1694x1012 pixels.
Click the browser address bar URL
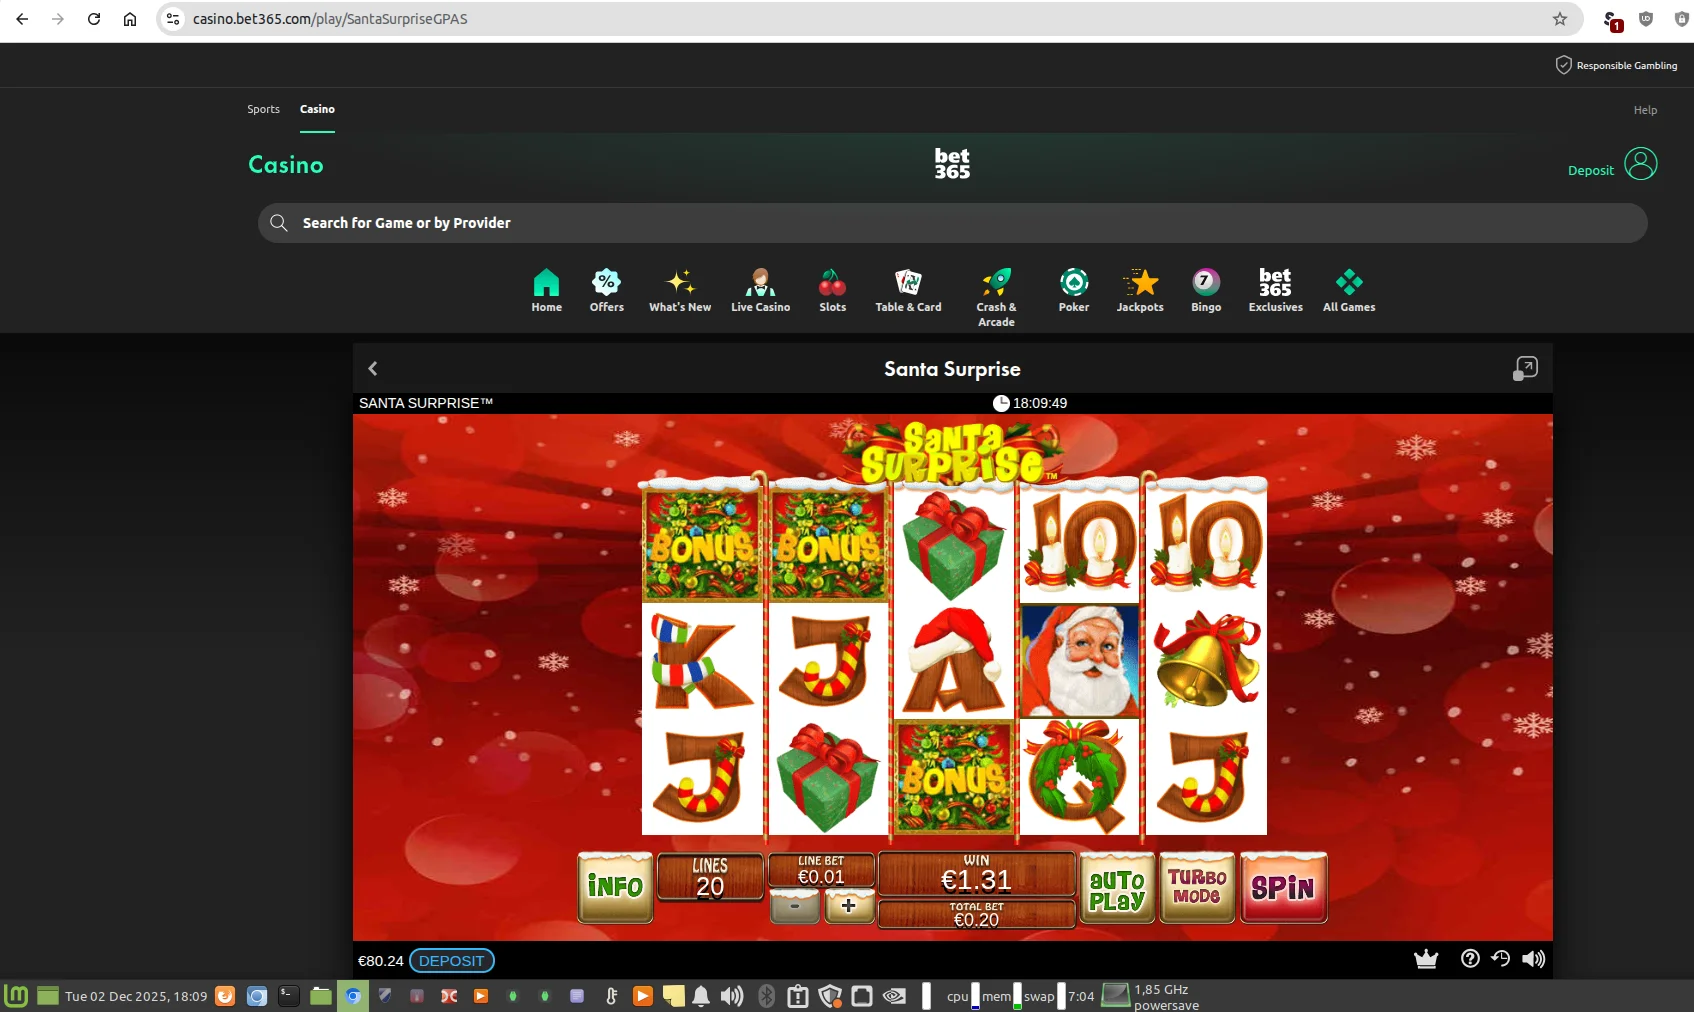330,19
